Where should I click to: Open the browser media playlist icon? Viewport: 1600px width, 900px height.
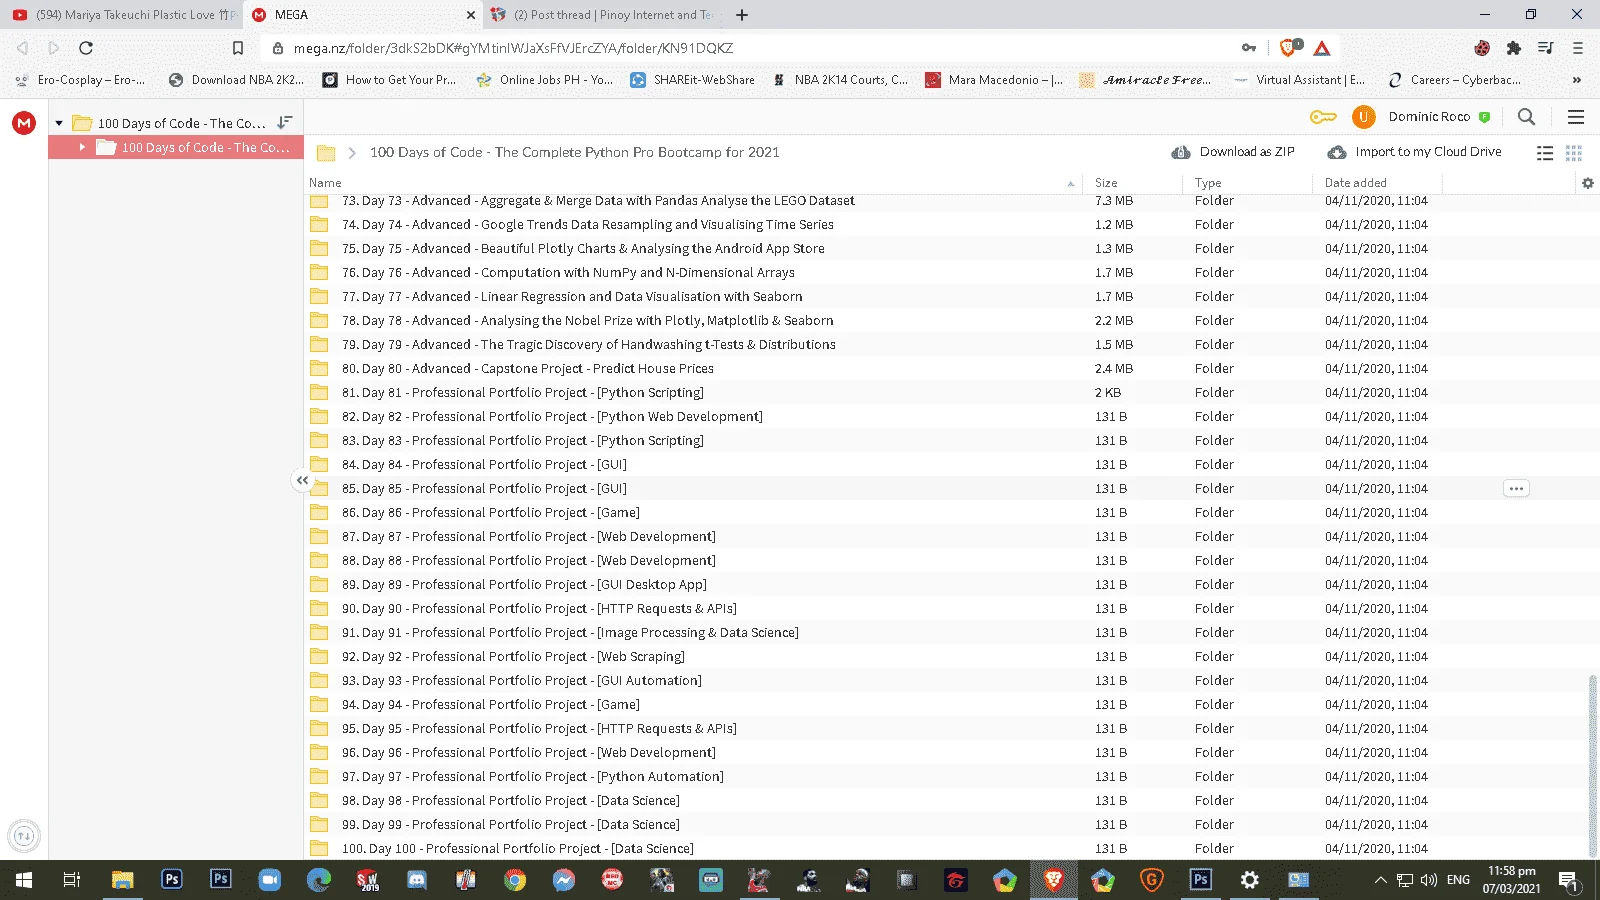click(x=1546, y=48)
